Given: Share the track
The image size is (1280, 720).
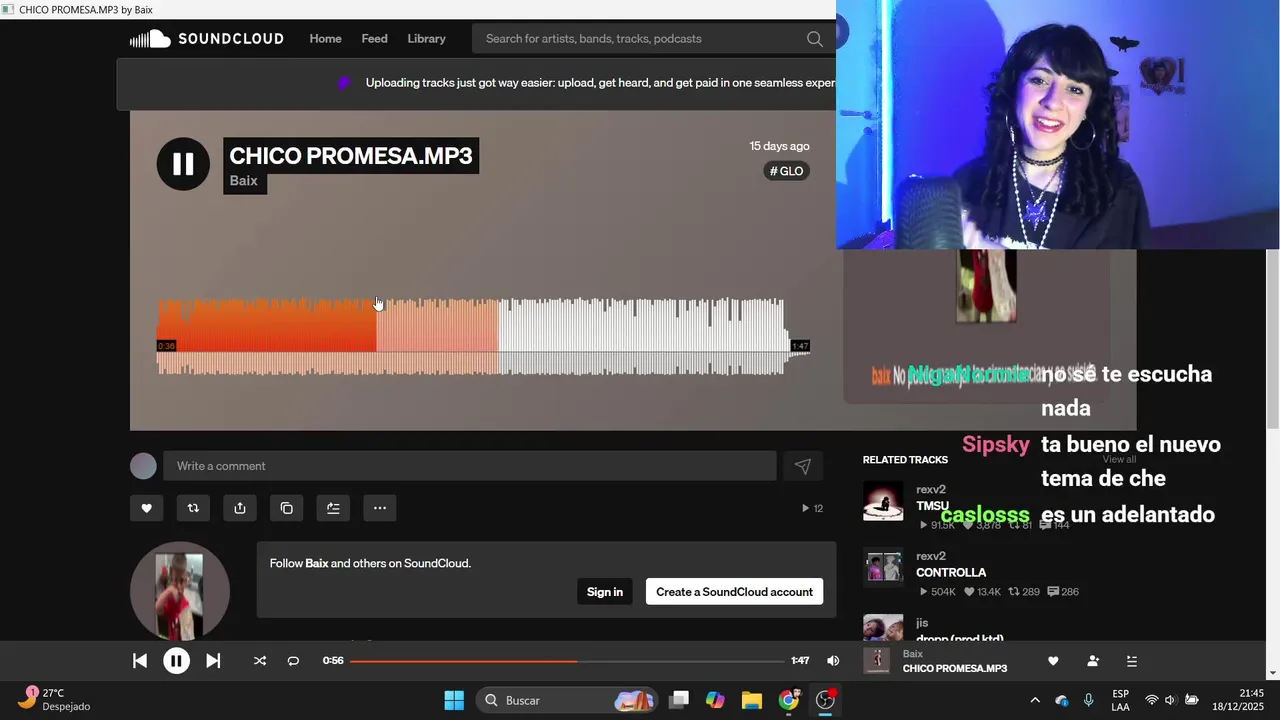Looking at the screenshot, I should click(x=240, y=508).
